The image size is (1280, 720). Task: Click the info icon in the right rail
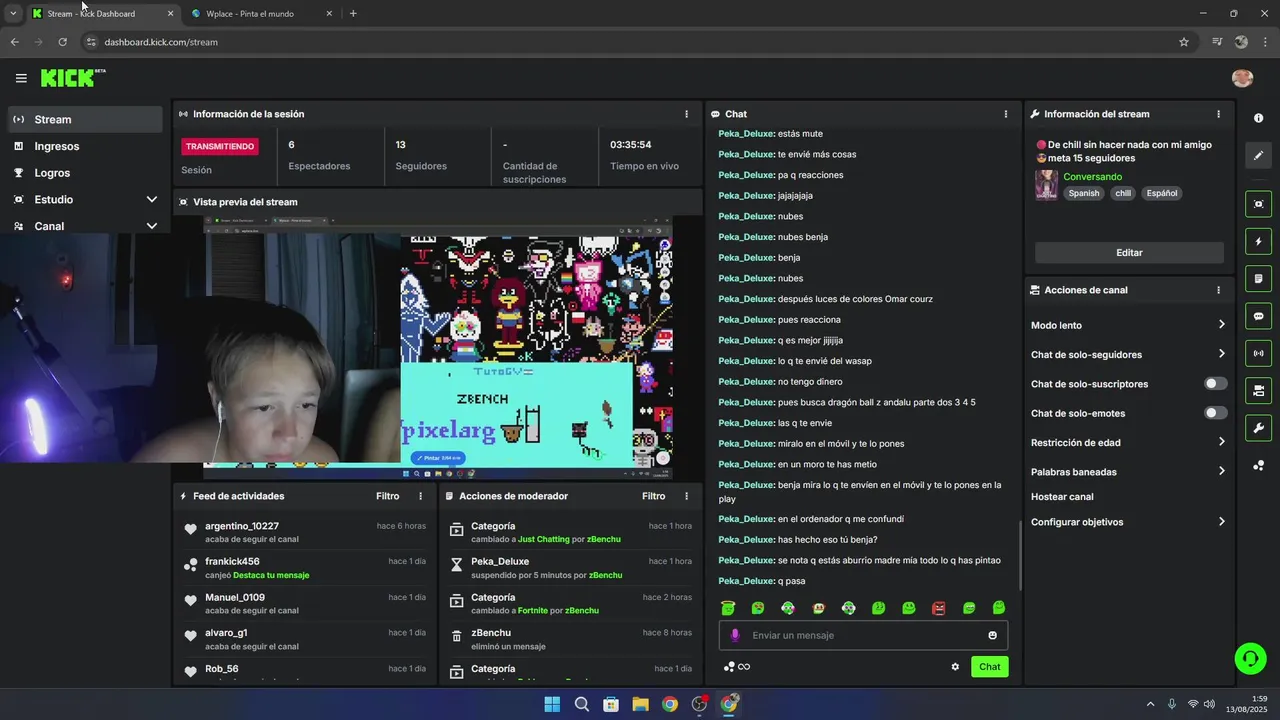[1258, 118]
